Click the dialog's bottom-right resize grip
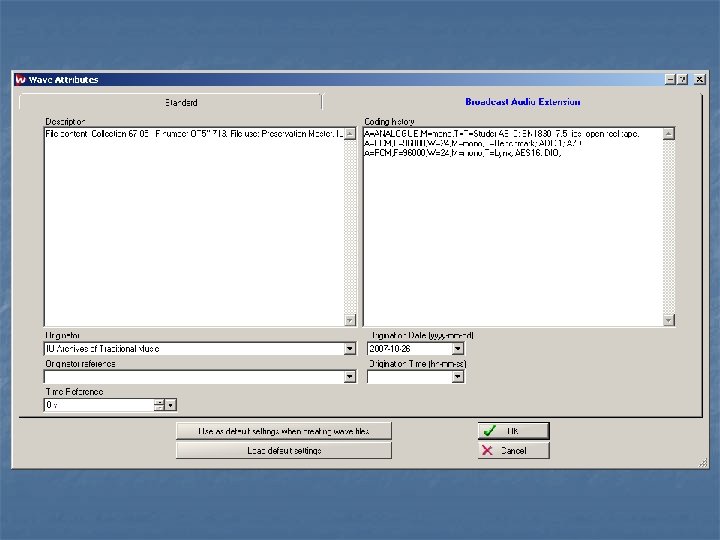 (703, 463)
